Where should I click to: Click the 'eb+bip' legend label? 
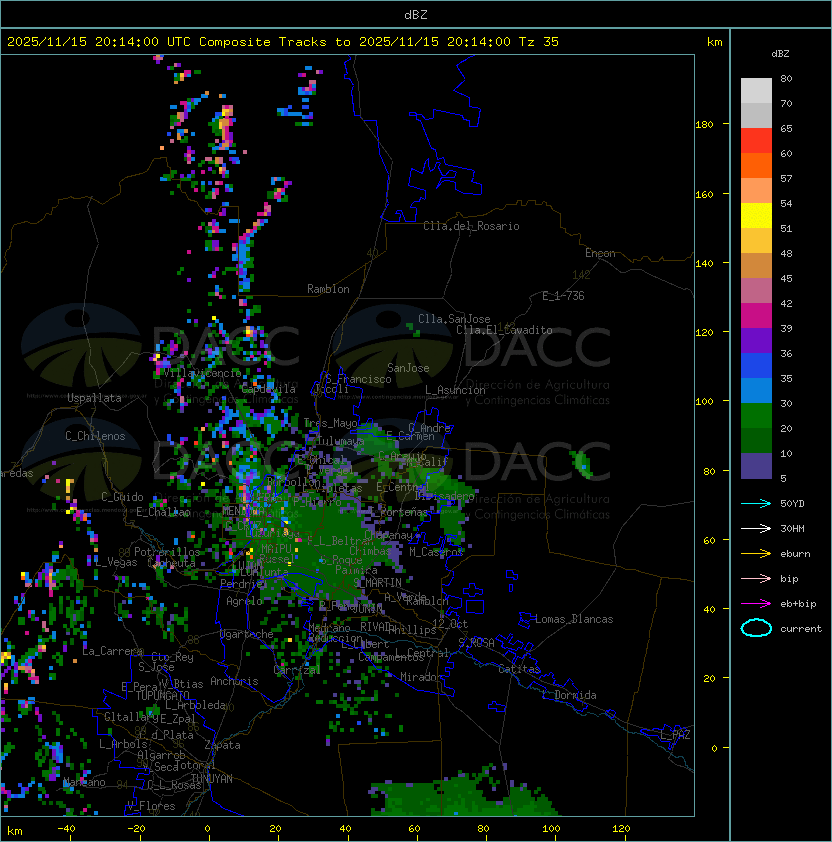(x=798, y=604)
